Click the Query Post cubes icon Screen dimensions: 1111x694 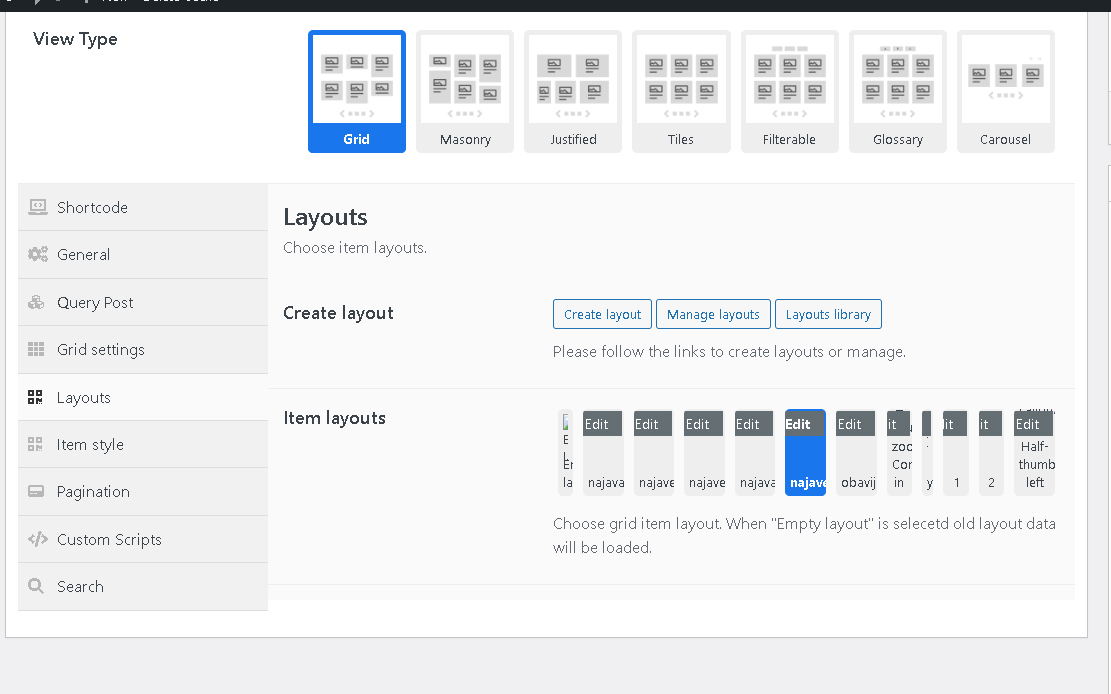[x=37, y=302]
